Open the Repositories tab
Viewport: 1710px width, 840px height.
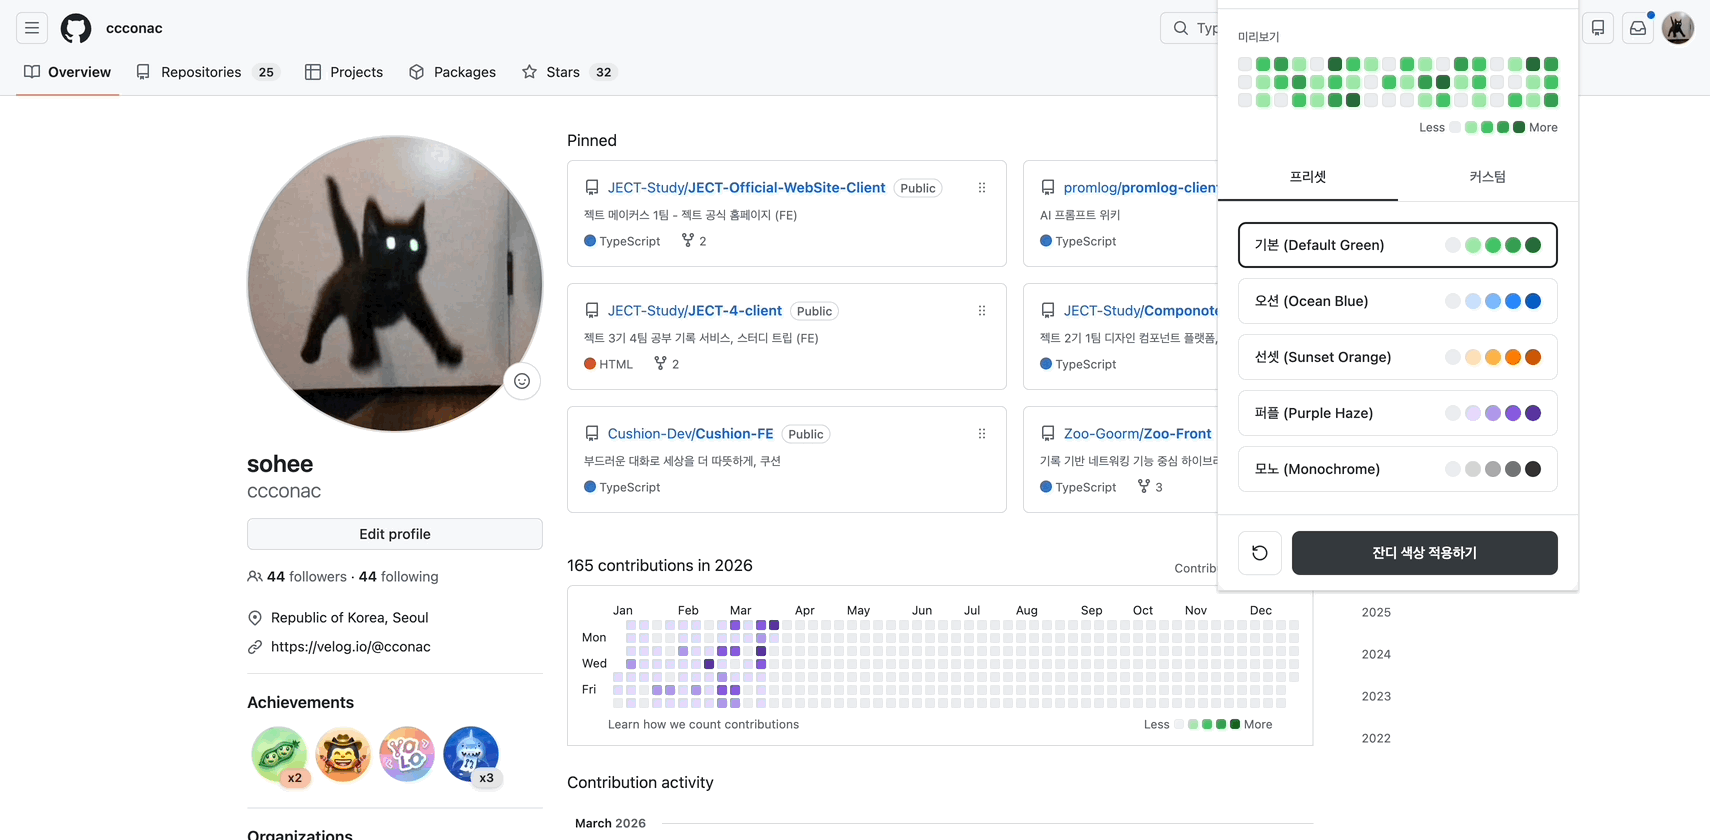point(206,72)
